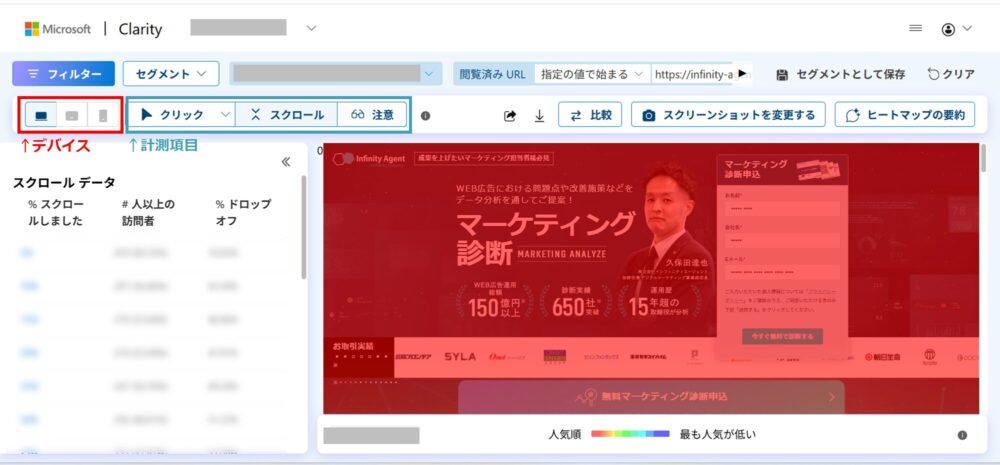
Task: Click the download heatmap icon
Action: click(x=540, y=115)
